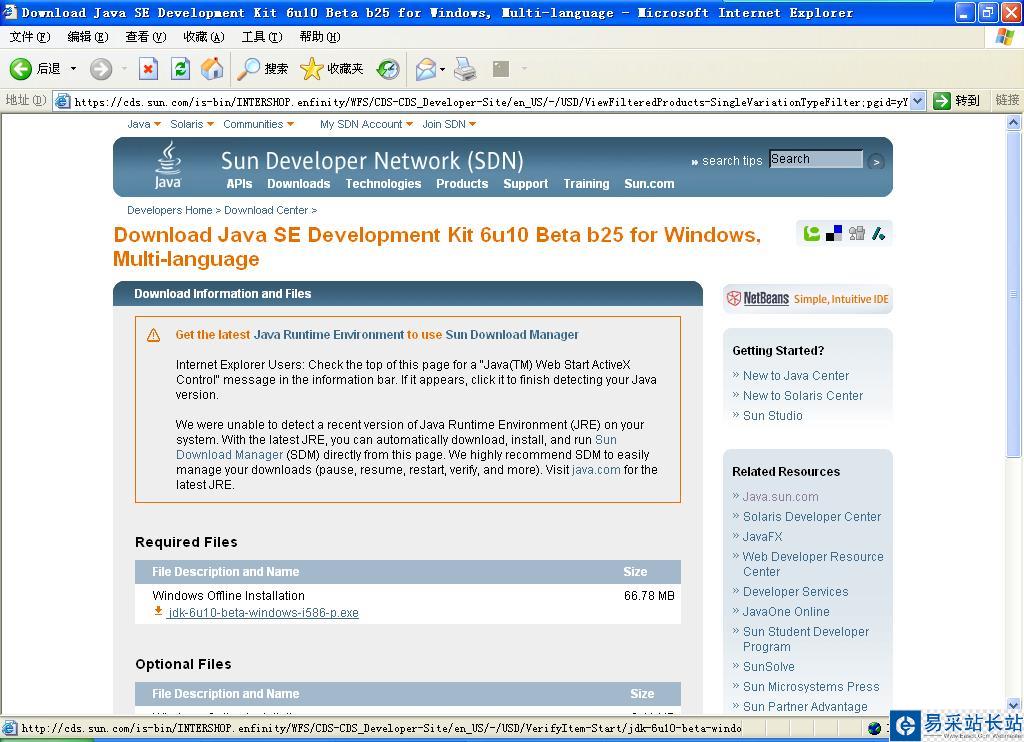Open the 工具(T) menu
The height and width of the screenshot is (742, 1024).
262,37
